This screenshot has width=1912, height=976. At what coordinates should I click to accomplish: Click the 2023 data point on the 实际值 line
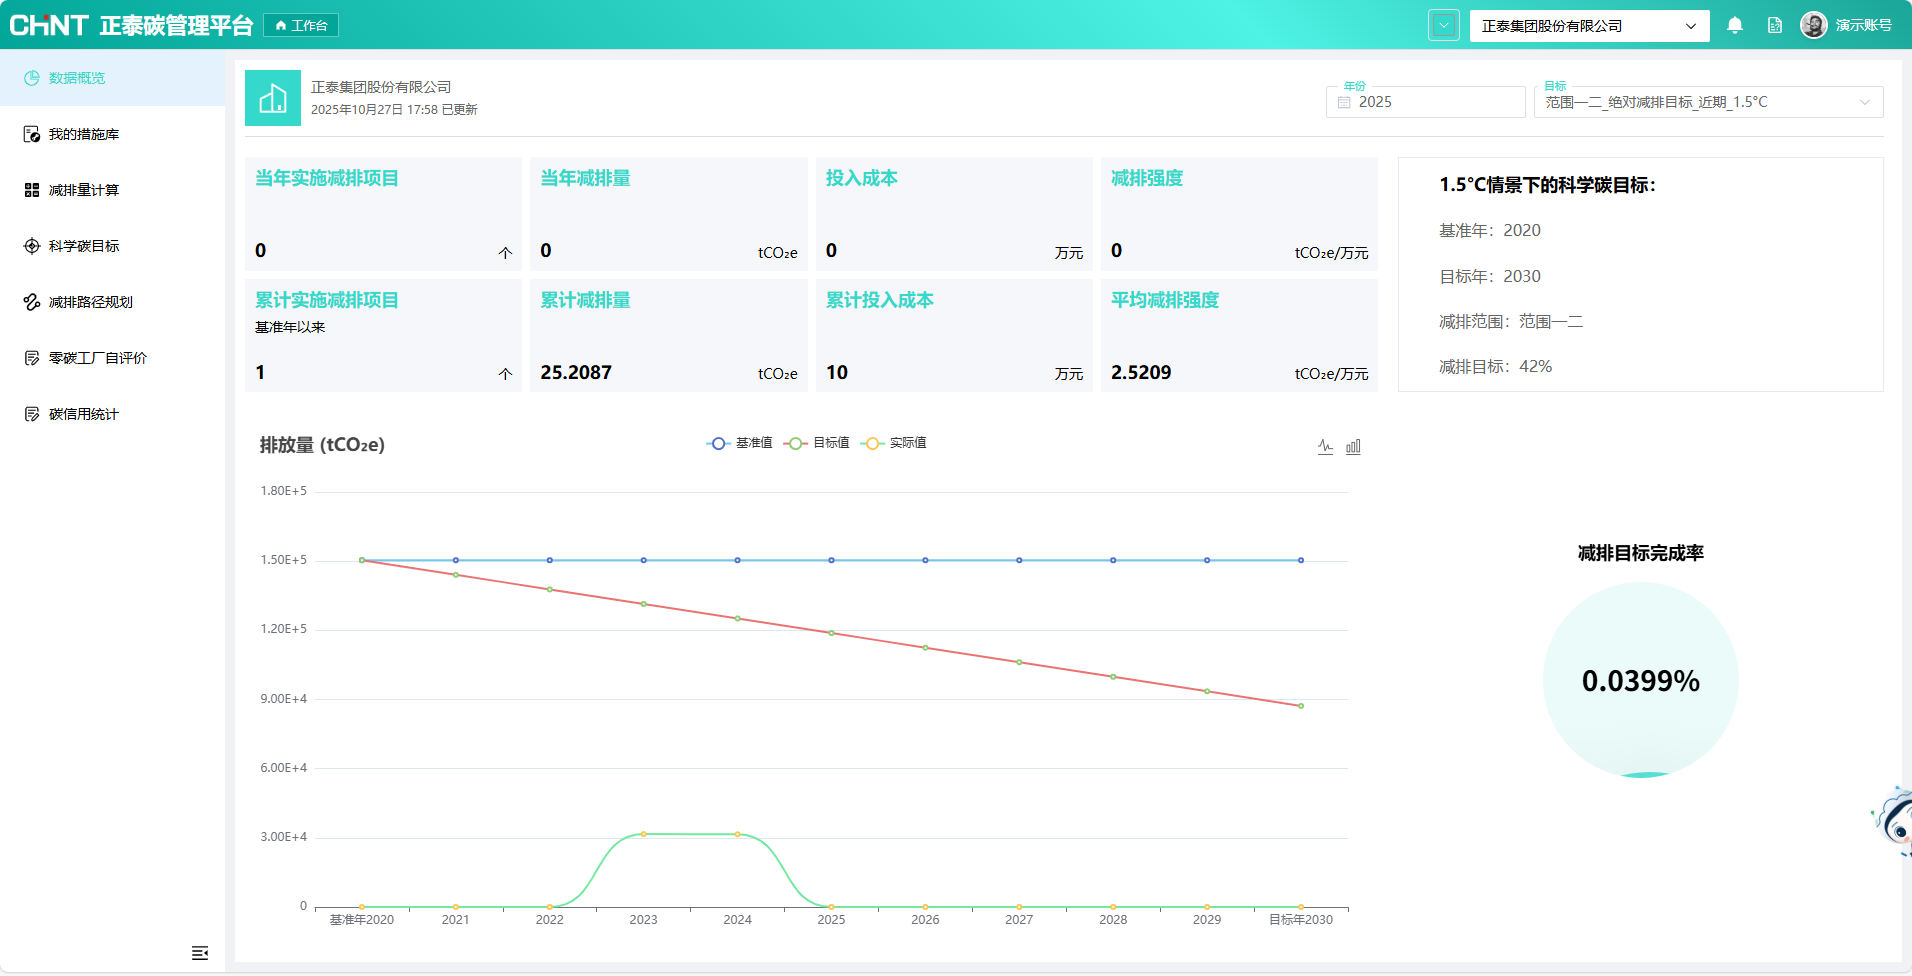pos(644,834)
